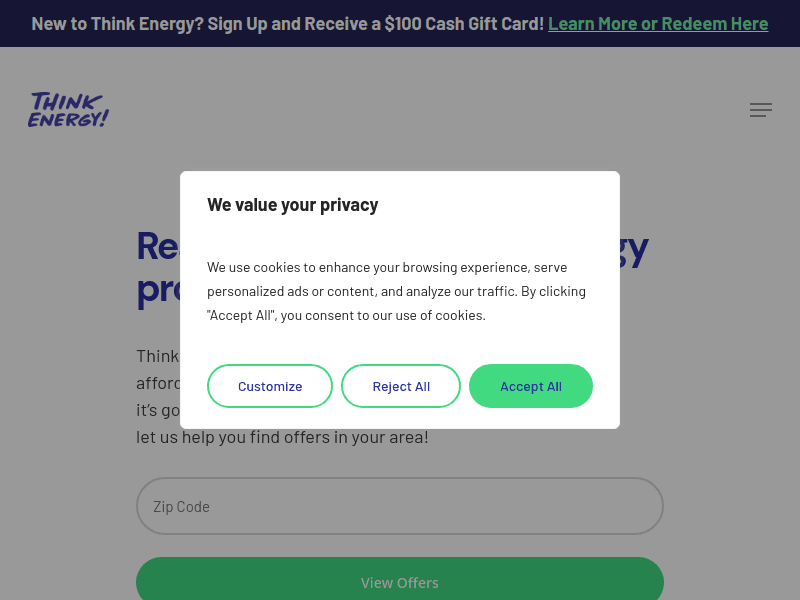Click the 'We value your privacy' dialog heading
The width and height of the screenshot is (800, 600).
point(293,204)
